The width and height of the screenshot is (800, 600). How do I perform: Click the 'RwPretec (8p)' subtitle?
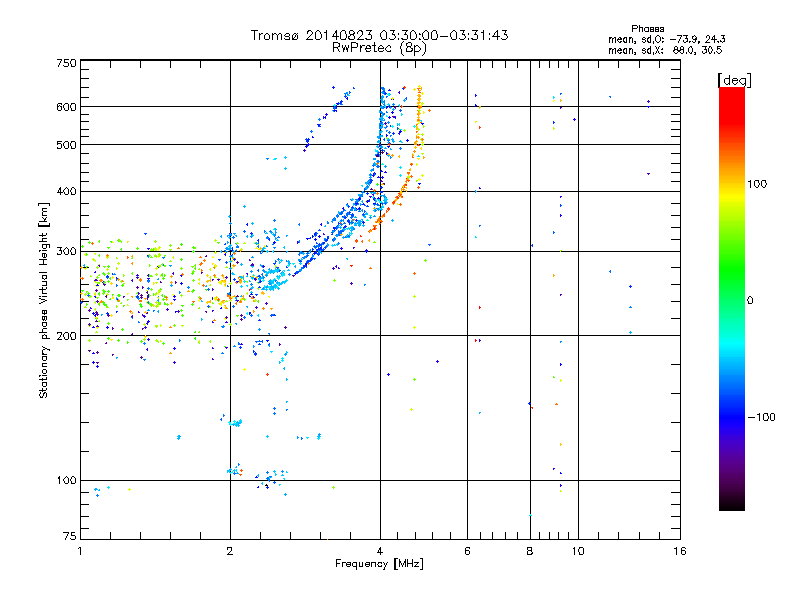click(379, 48)
